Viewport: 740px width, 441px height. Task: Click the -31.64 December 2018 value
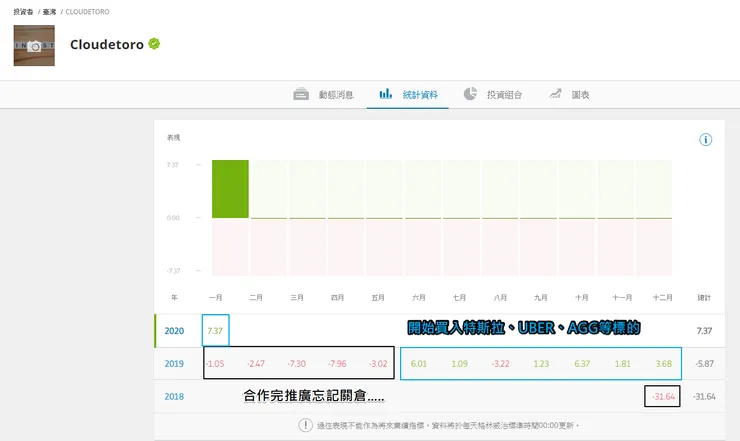pos(664,397)
